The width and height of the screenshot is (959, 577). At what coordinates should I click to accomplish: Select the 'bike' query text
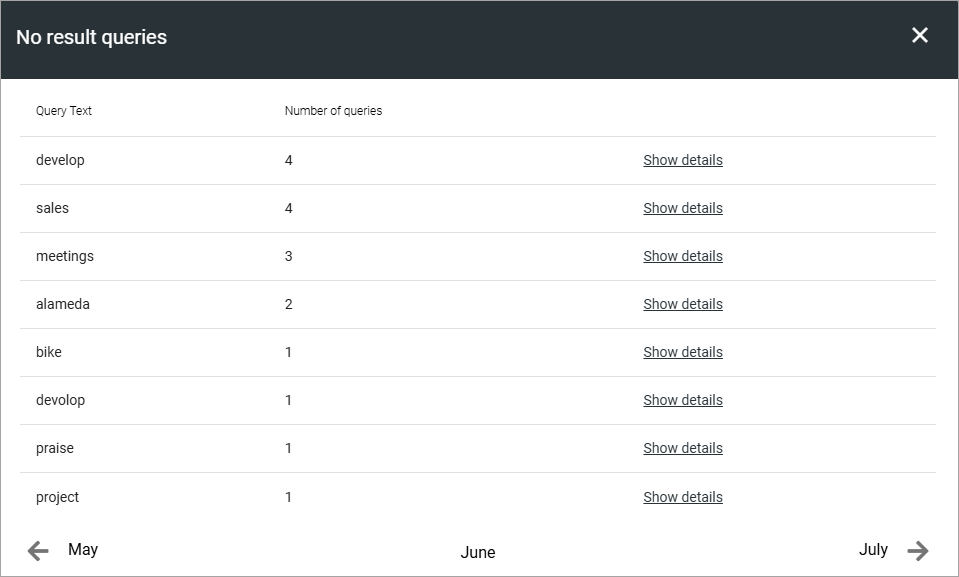(x=48, y=352)
